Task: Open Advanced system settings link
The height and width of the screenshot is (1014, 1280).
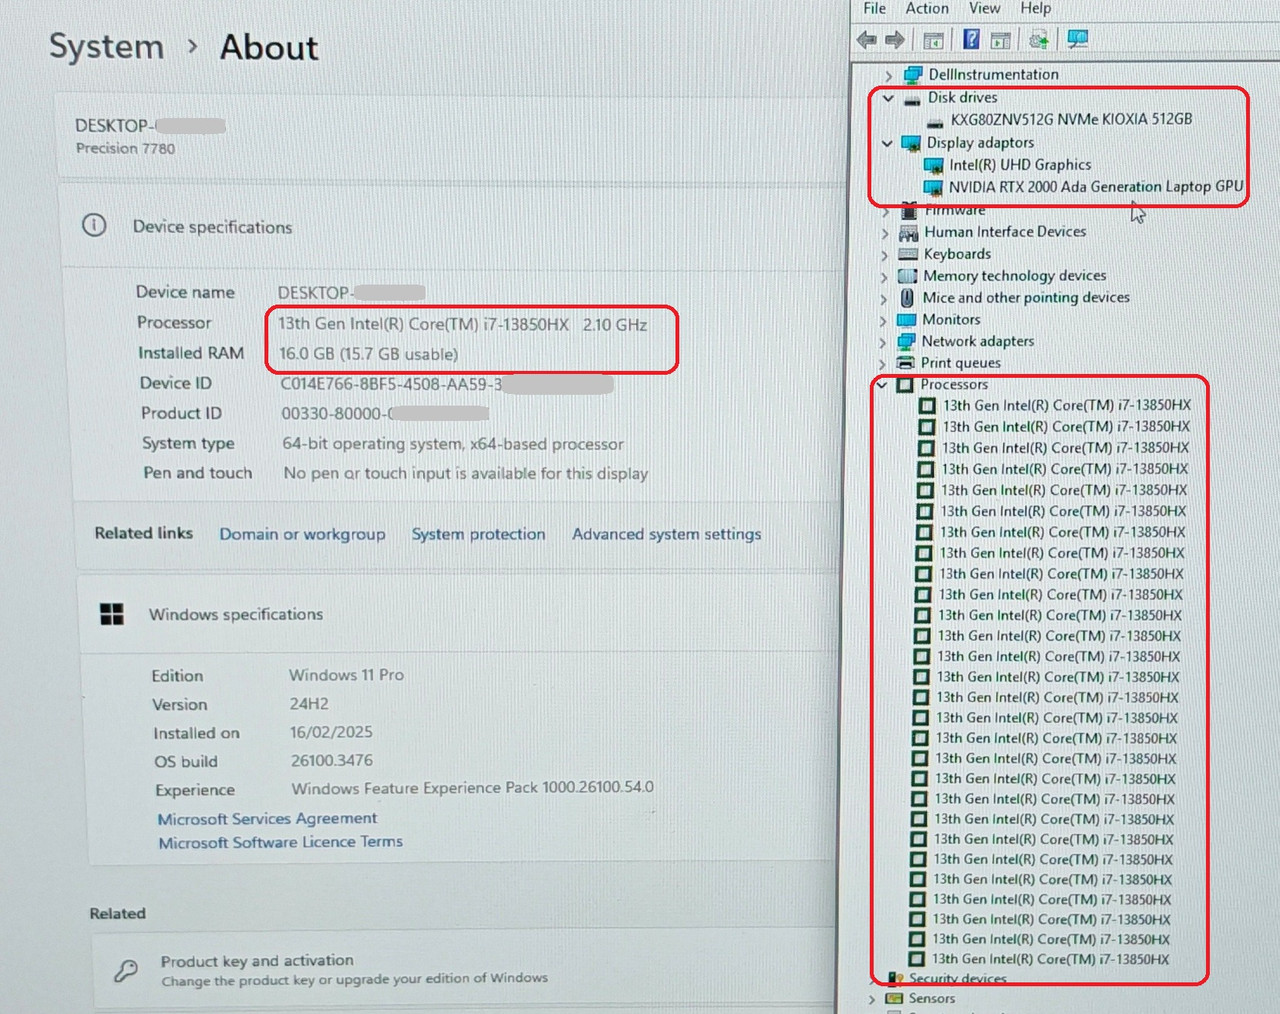Action: point(667,534)
